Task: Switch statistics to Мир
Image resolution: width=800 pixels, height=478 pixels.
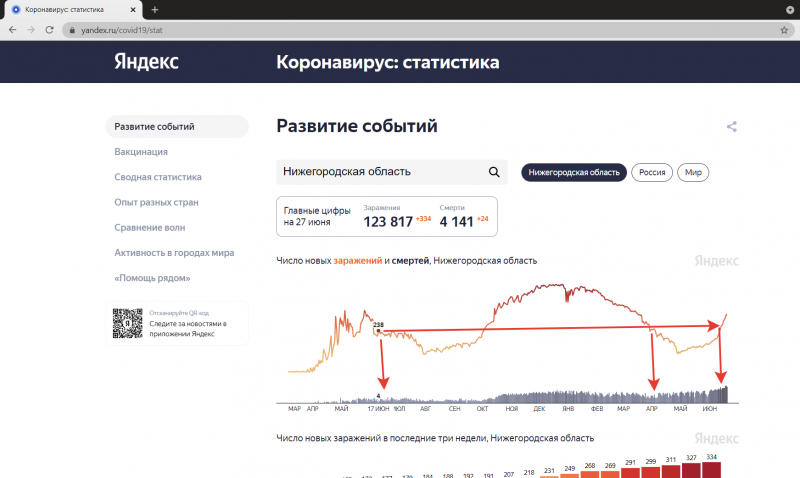Action: [x=693, y=172]
